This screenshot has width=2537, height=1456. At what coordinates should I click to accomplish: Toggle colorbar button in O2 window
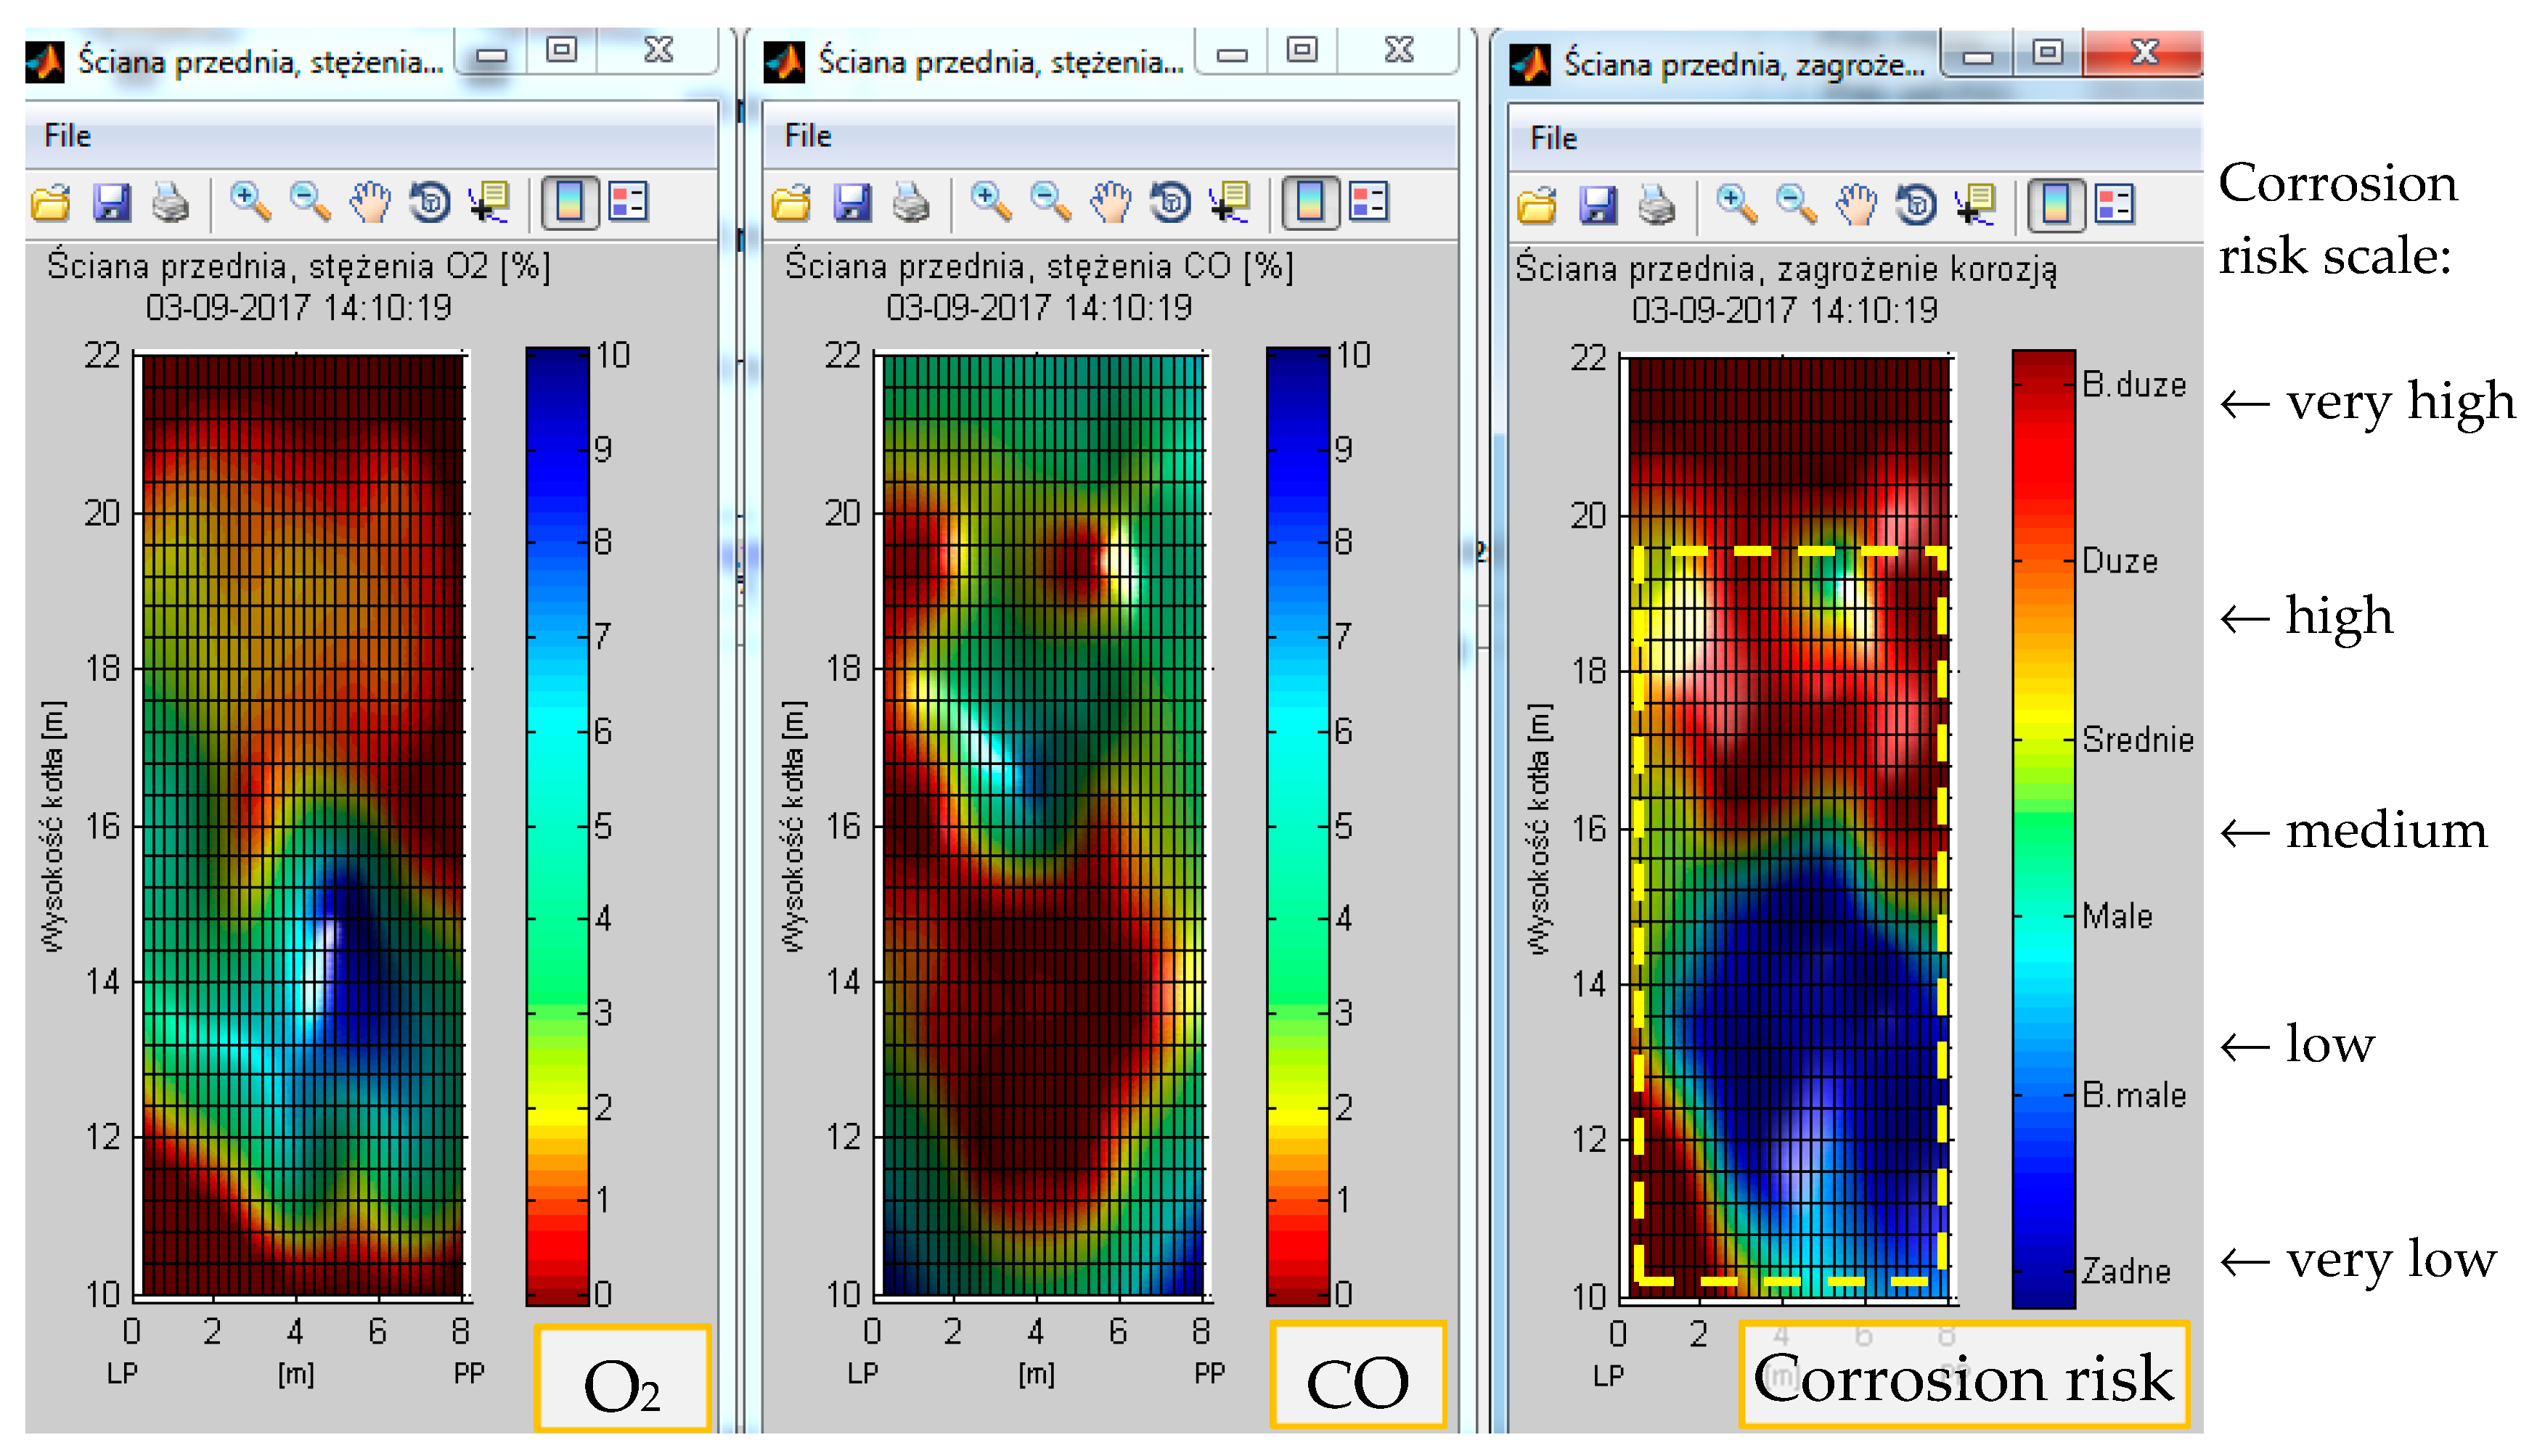click(569, 202)
